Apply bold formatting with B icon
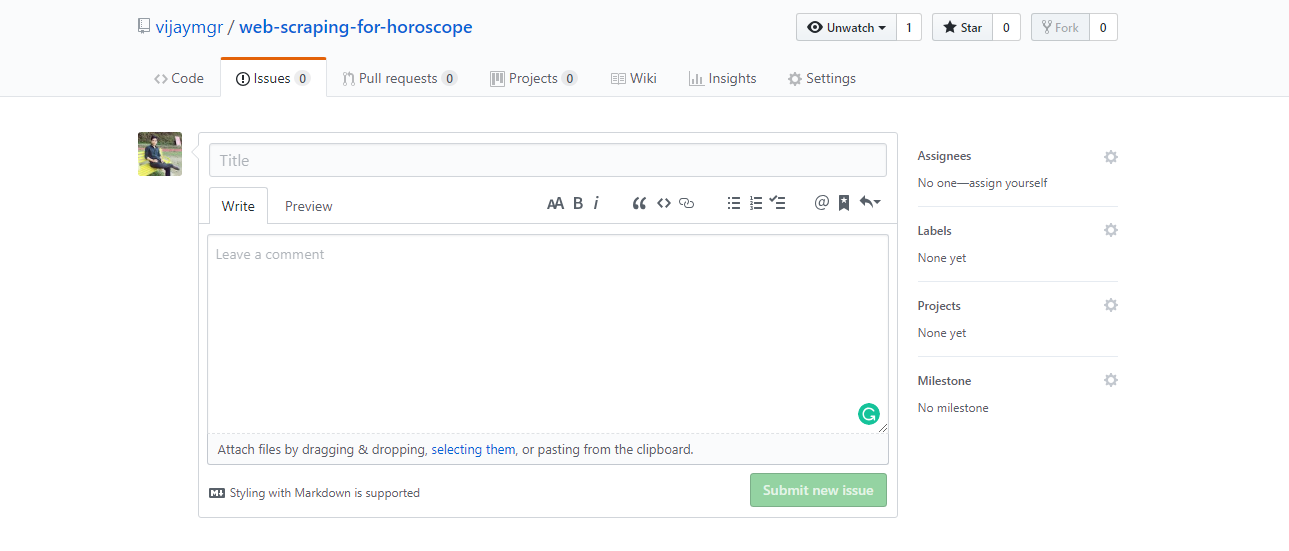The height and width of the screenshot is (551, 1289). tap(578, 203)
